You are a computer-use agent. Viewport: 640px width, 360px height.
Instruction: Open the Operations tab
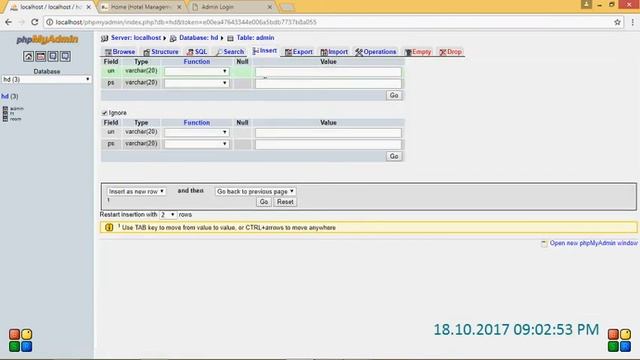[x=376, y=52]
